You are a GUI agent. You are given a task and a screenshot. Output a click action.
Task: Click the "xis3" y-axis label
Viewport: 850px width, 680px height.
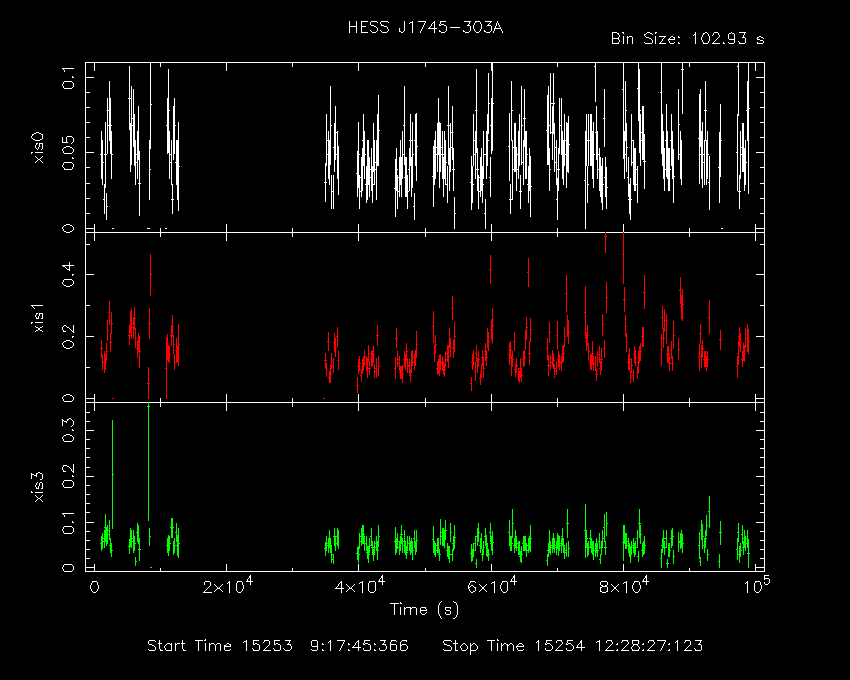38,487
